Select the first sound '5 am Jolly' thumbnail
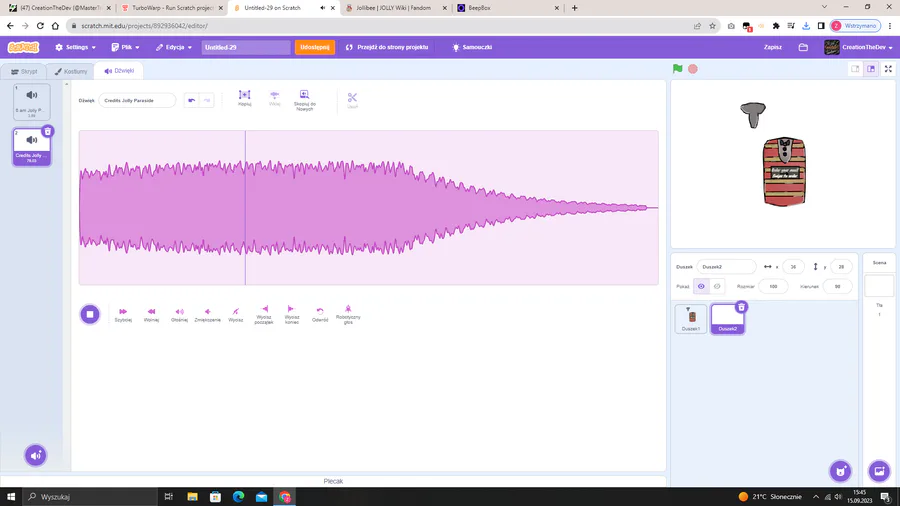 coord(32,102)
